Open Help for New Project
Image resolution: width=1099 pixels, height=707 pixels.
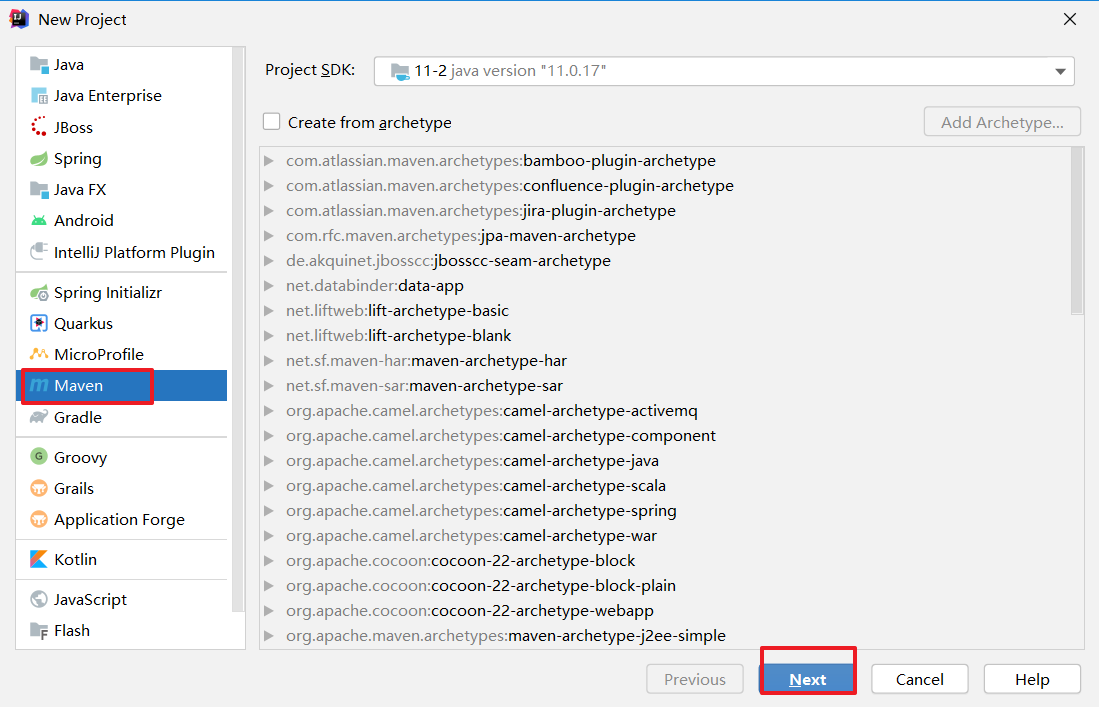[1032, 679]
